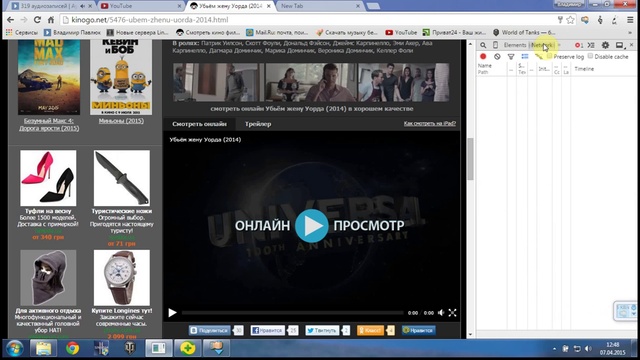This screenshot has height=360, width=640.
Task: Reload the page with the refresh icon
Action: tap(37, 20)
